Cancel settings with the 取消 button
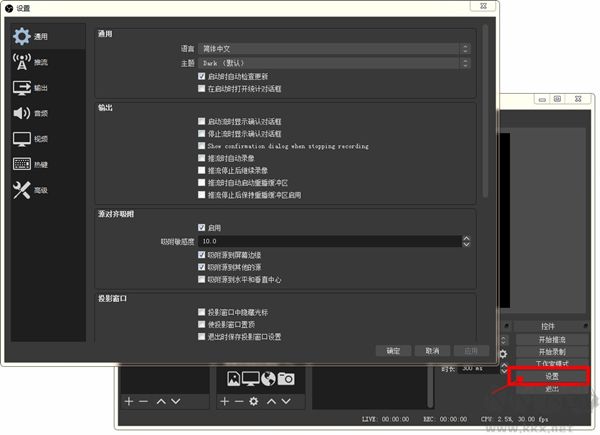Screen dimensions: 600x435 coord(432,351)
